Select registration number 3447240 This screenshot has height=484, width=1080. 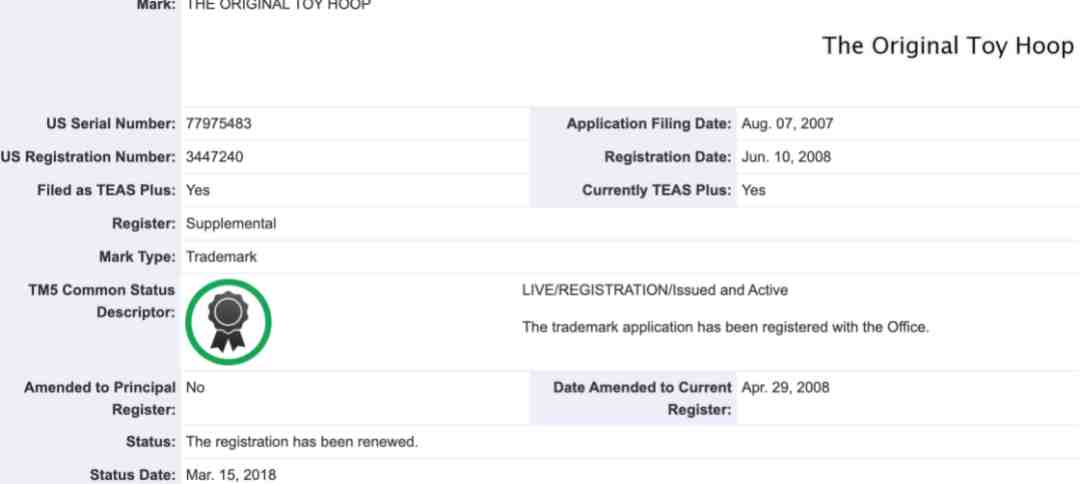214,157
